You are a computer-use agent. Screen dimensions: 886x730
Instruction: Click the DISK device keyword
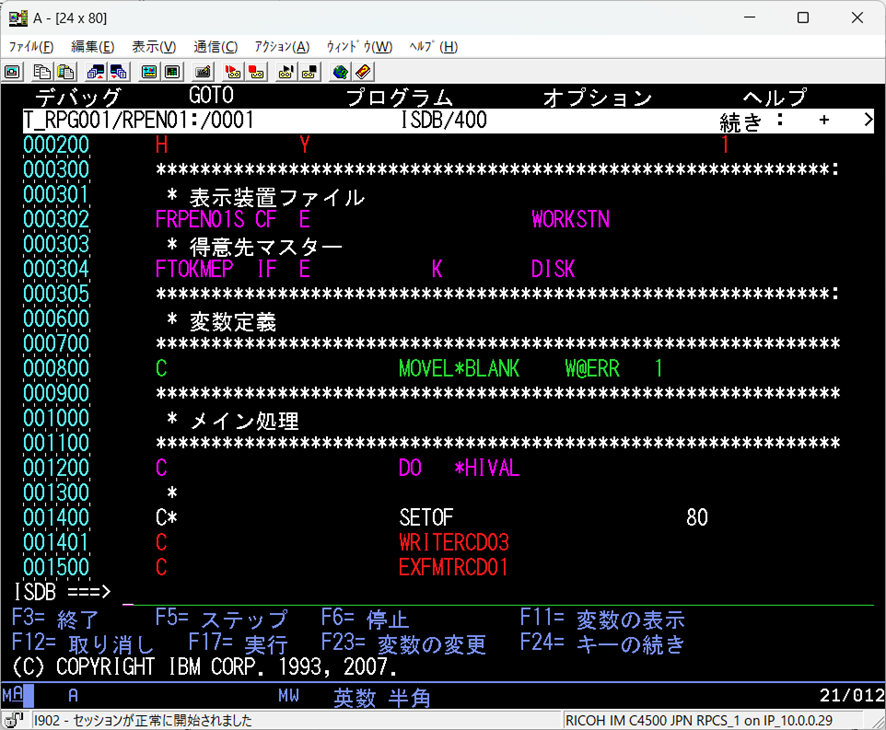coord(553,269)
